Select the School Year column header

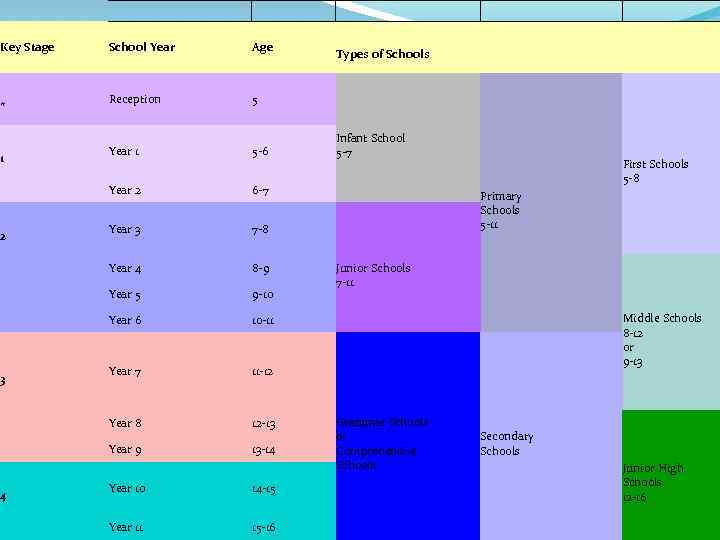(x=142, y=47)
